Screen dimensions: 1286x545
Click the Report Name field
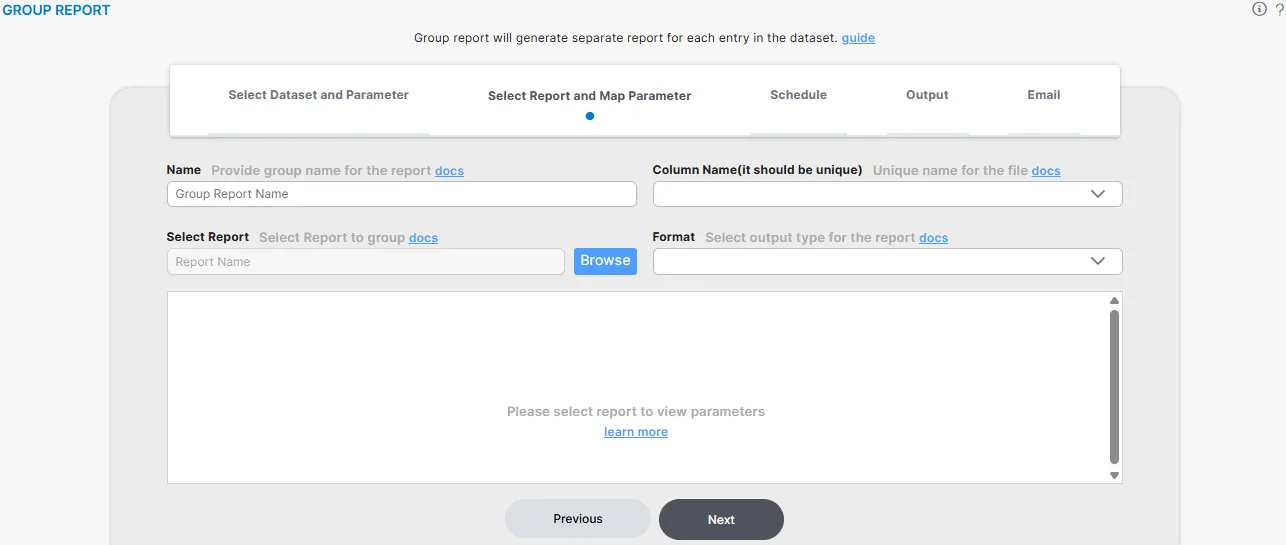[365, 262]
